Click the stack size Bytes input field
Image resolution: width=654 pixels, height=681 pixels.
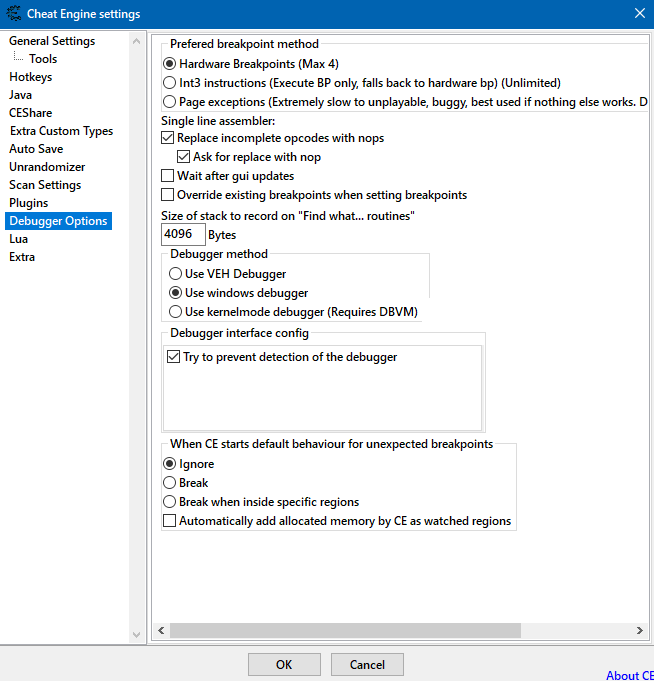[x=183, y=235]
